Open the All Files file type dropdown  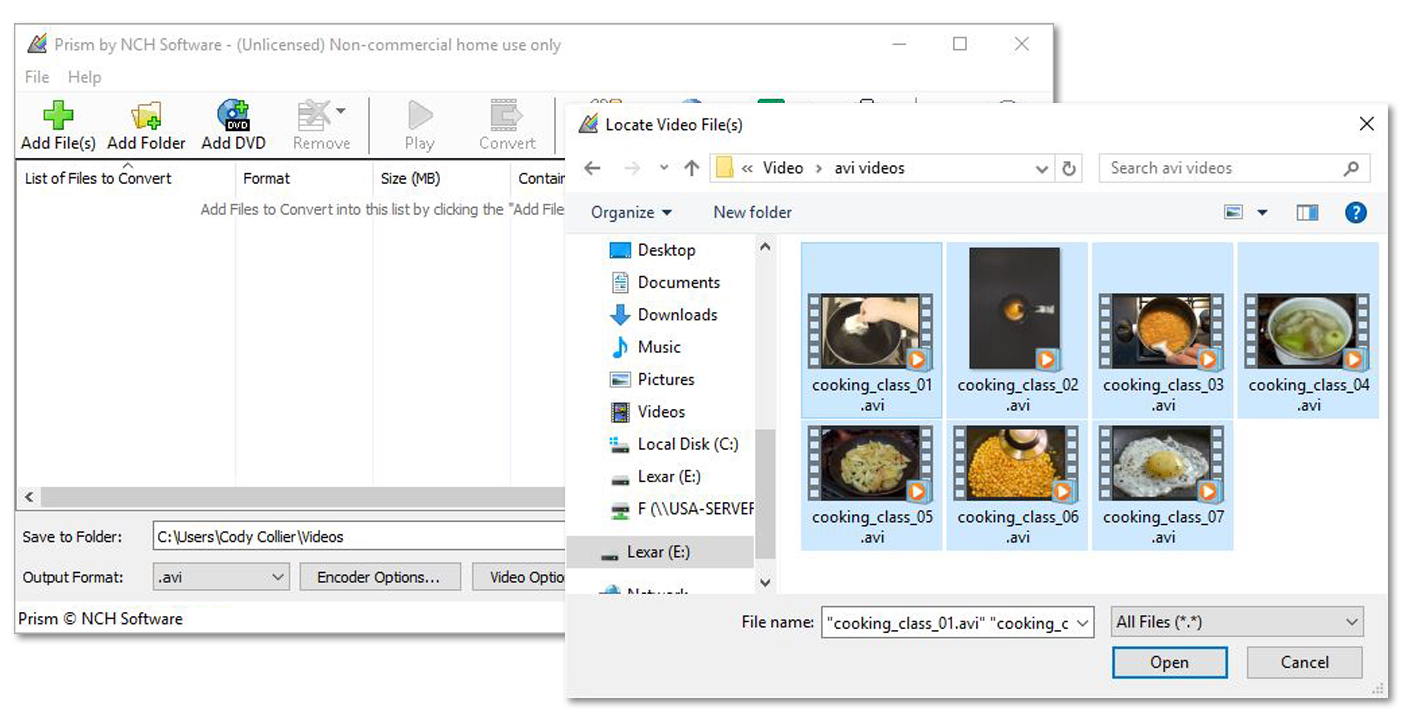tap(1236, 622)
